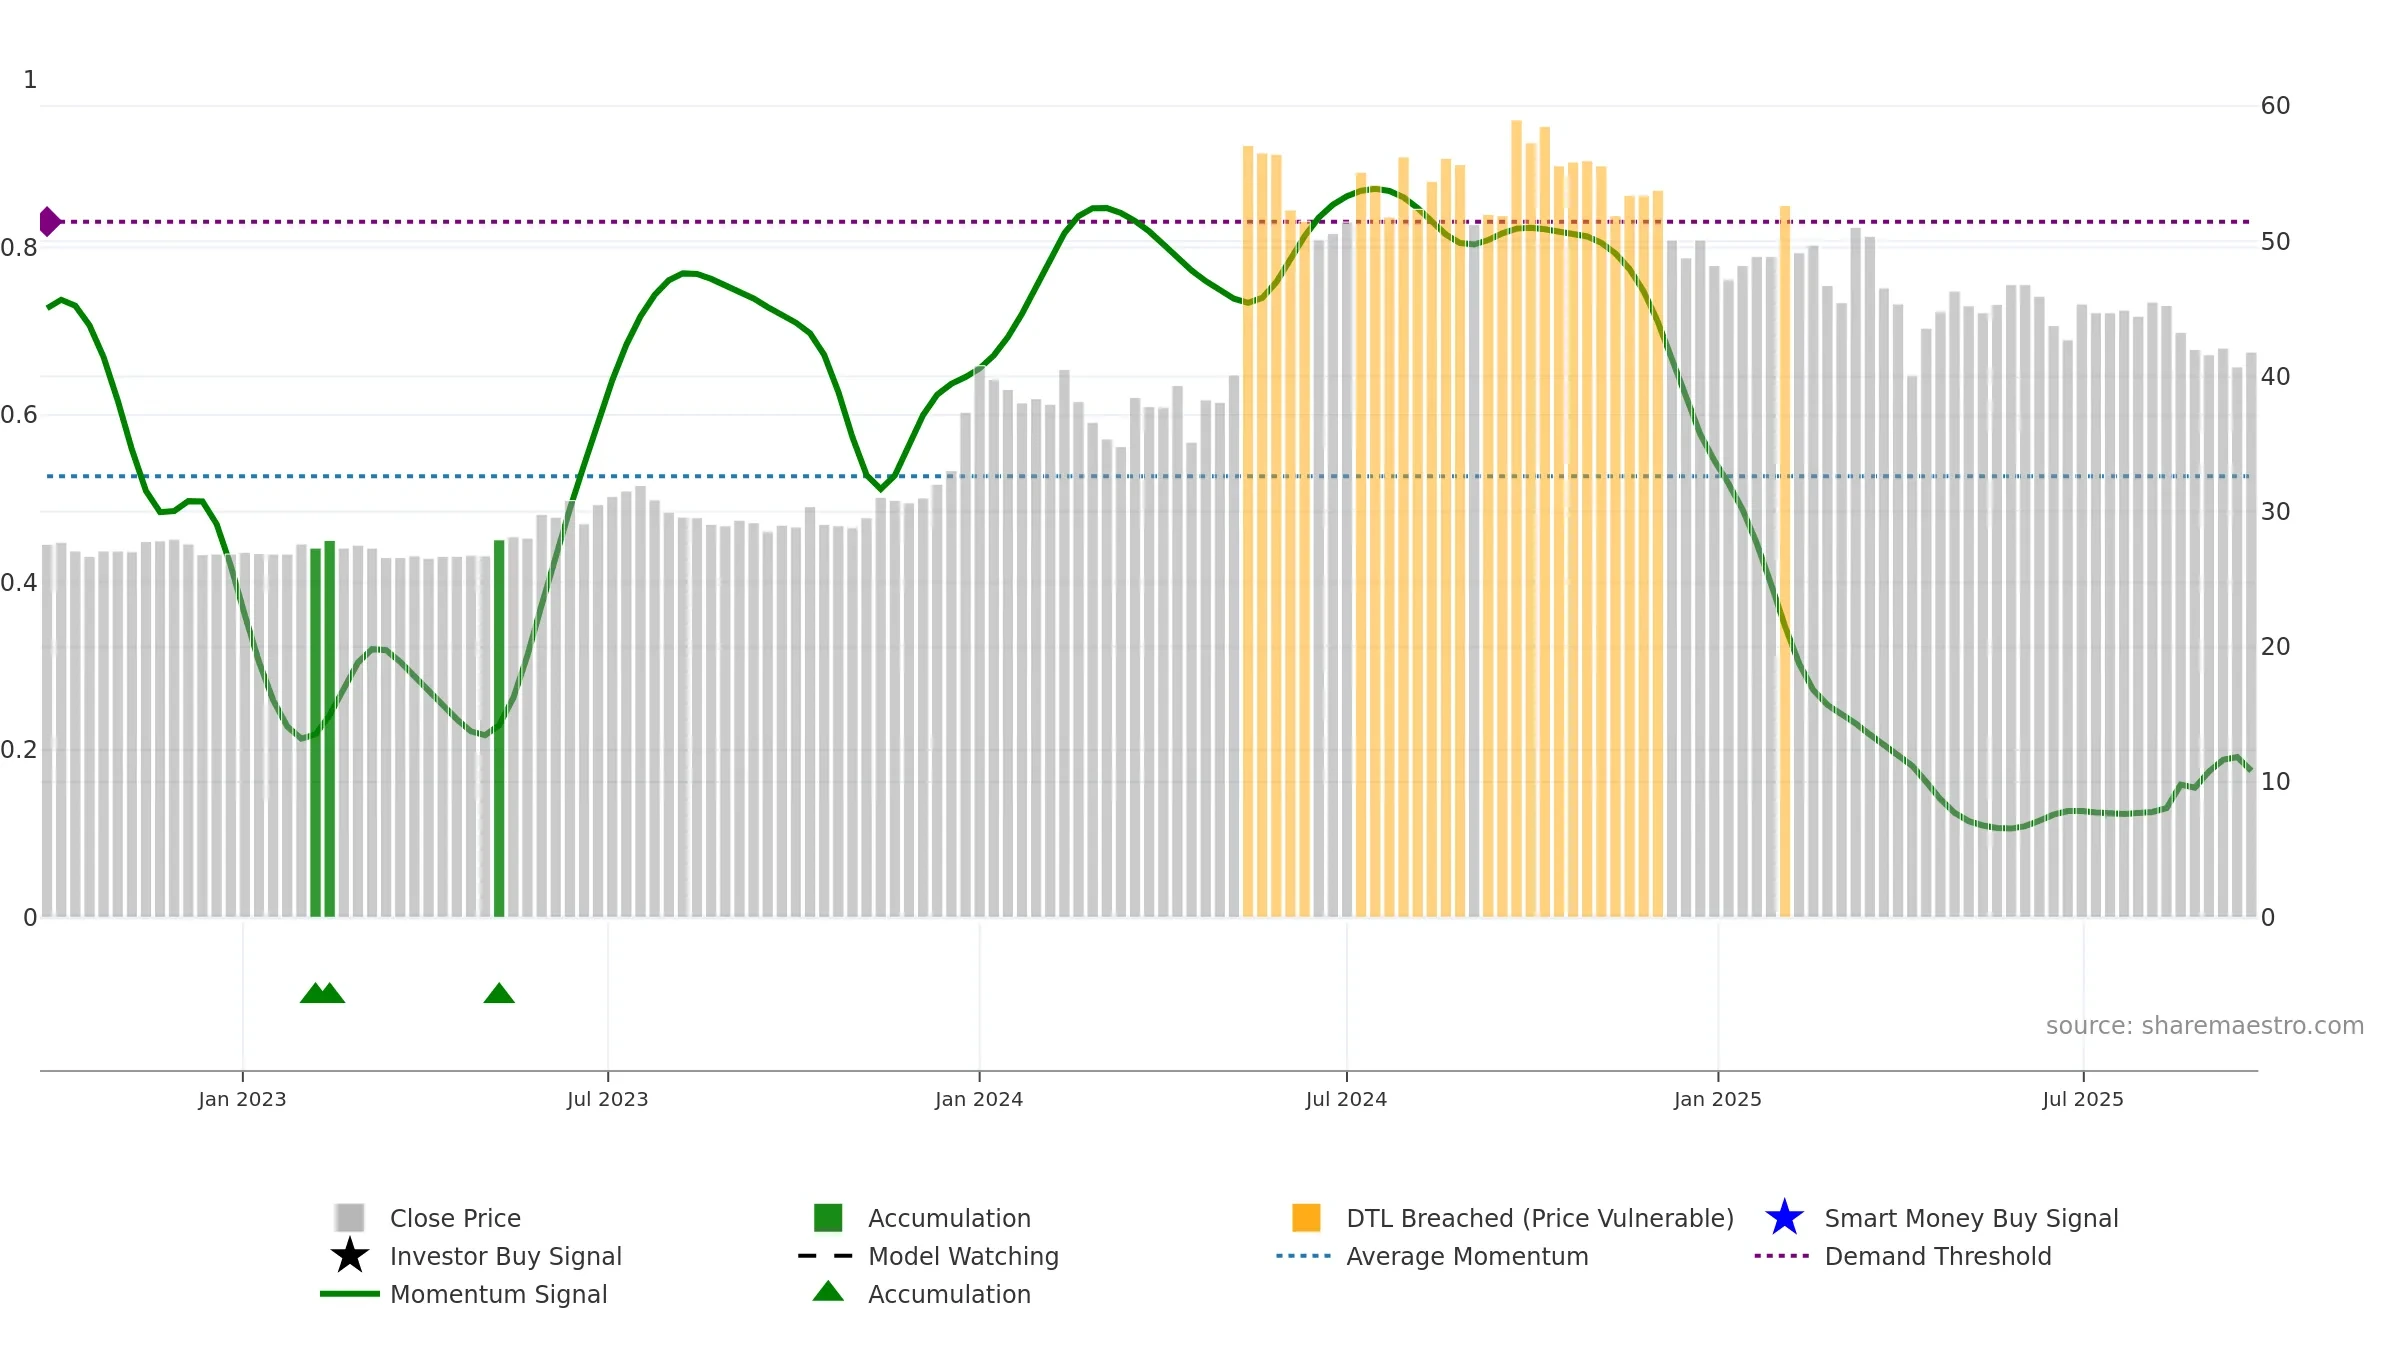Click the green Accumulation triangle legend icon
Screen dimensions: 2400x1350
[x=828, y=1291]
